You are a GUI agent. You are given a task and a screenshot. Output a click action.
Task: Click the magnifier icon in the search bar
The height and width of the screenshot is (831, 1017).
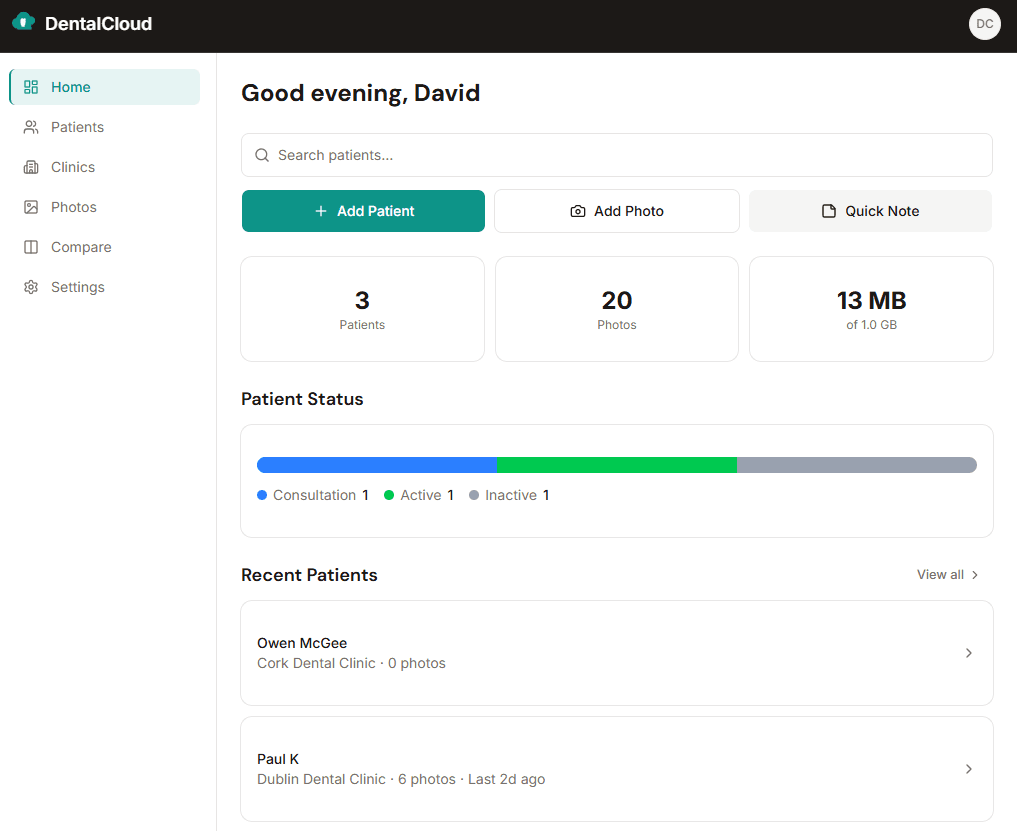click(262, 155)
